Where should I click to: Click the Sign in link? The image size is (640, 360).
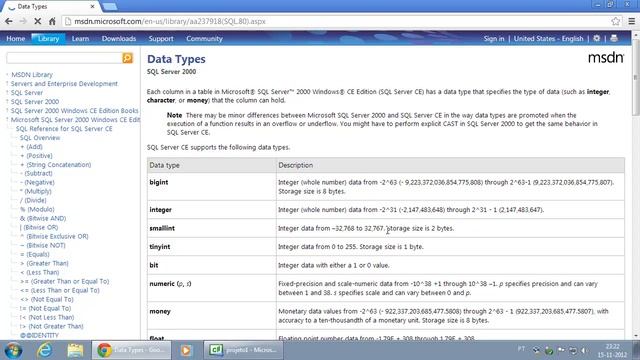tap(494, 39)
